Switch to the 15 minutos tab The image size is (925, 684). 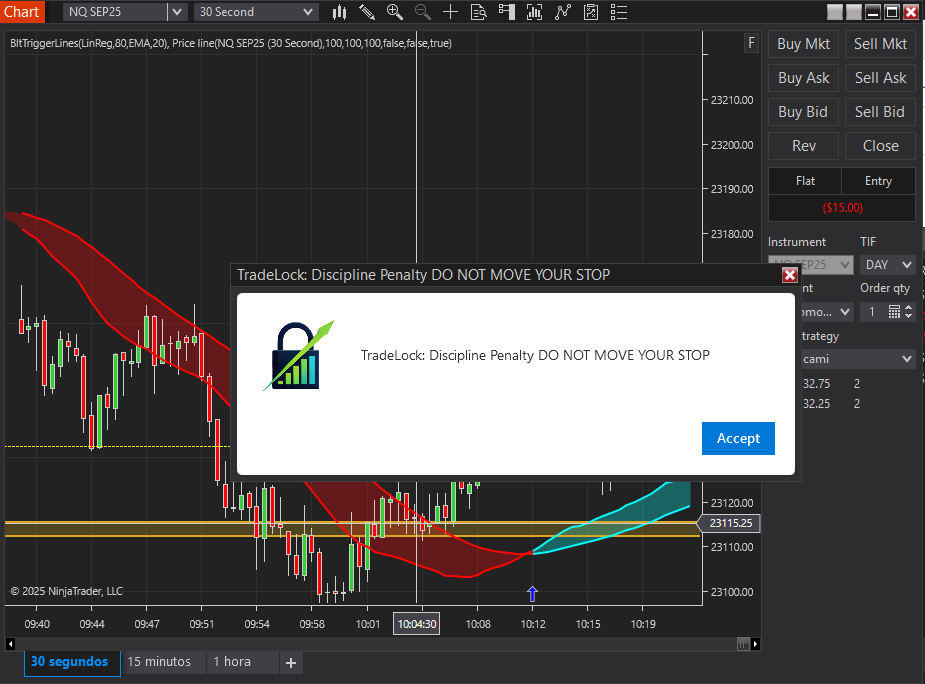[x=159, y=662]
